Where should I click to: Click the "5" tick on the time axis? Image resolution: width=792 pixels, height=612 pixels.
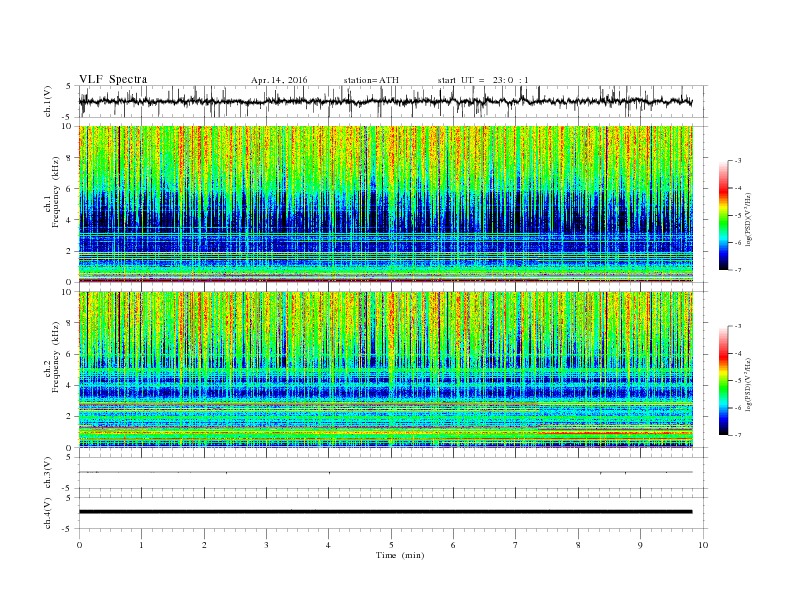point(391,545)
